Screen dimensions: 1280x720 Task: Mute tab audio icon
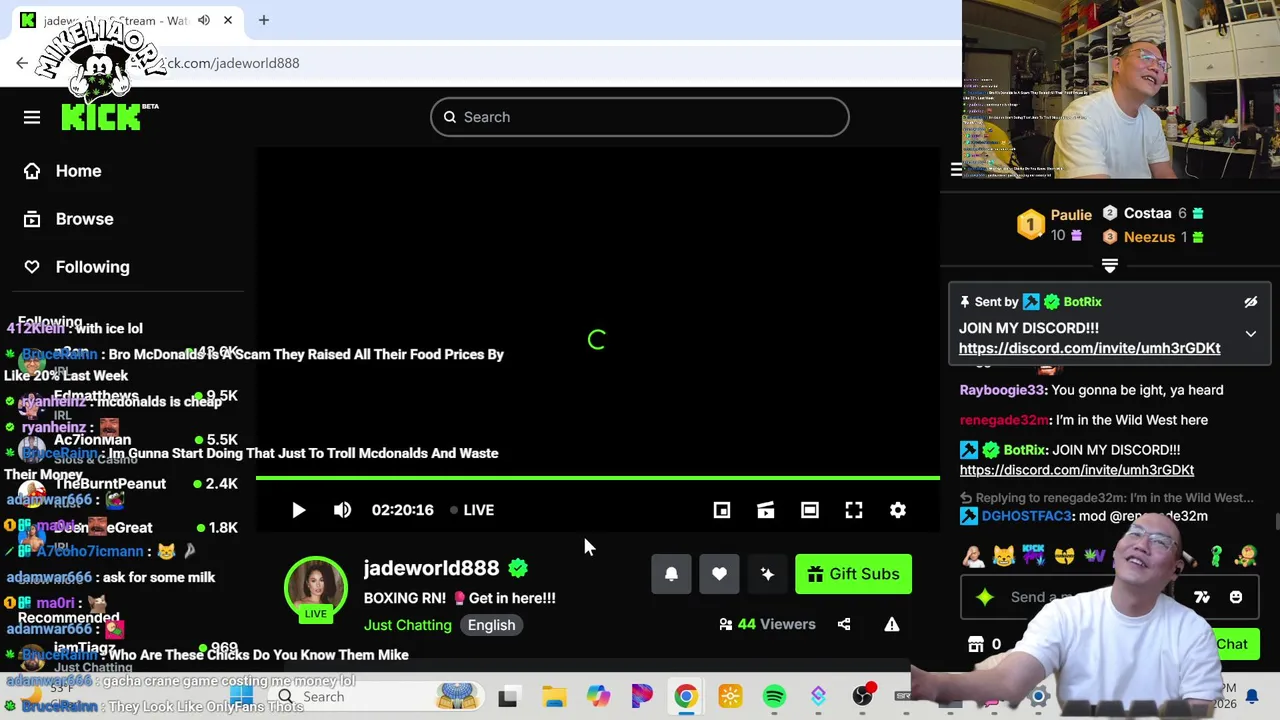coord(204,20)
